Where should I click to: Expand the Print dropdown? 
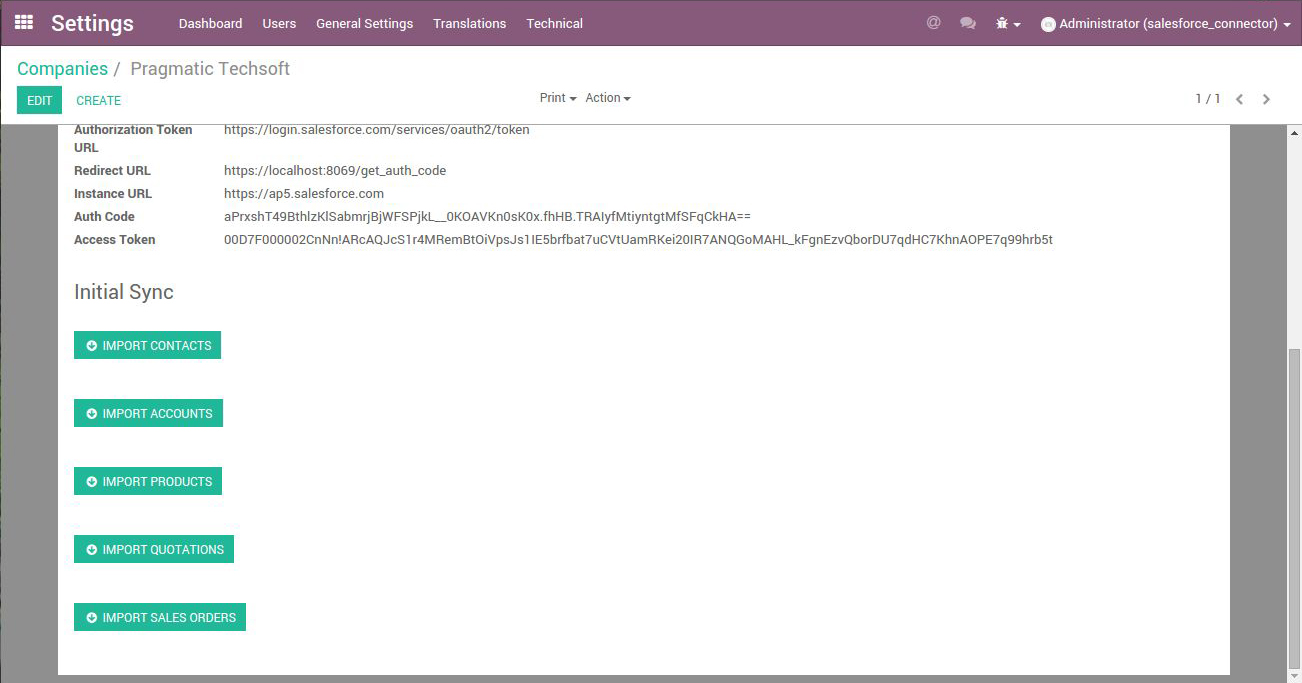558,98
